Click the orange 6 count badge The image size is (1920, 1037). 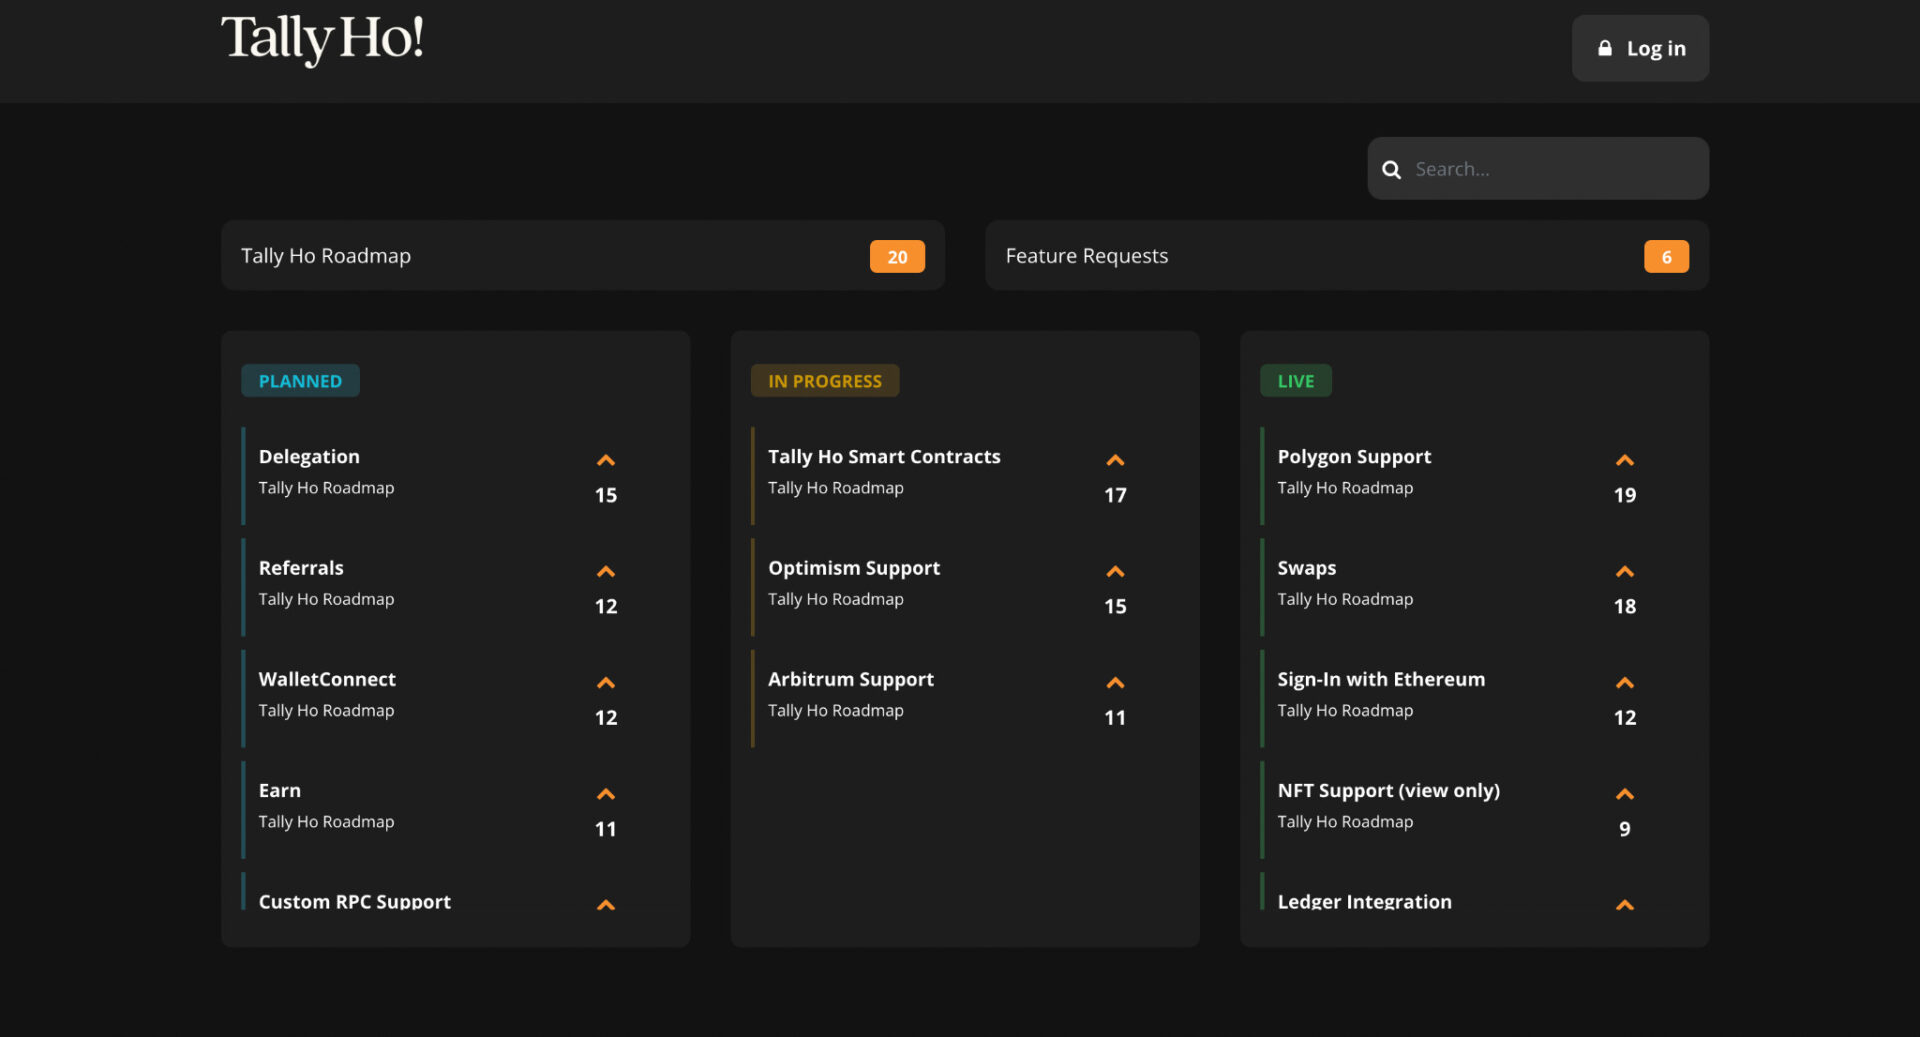[x=1666, y=257]
